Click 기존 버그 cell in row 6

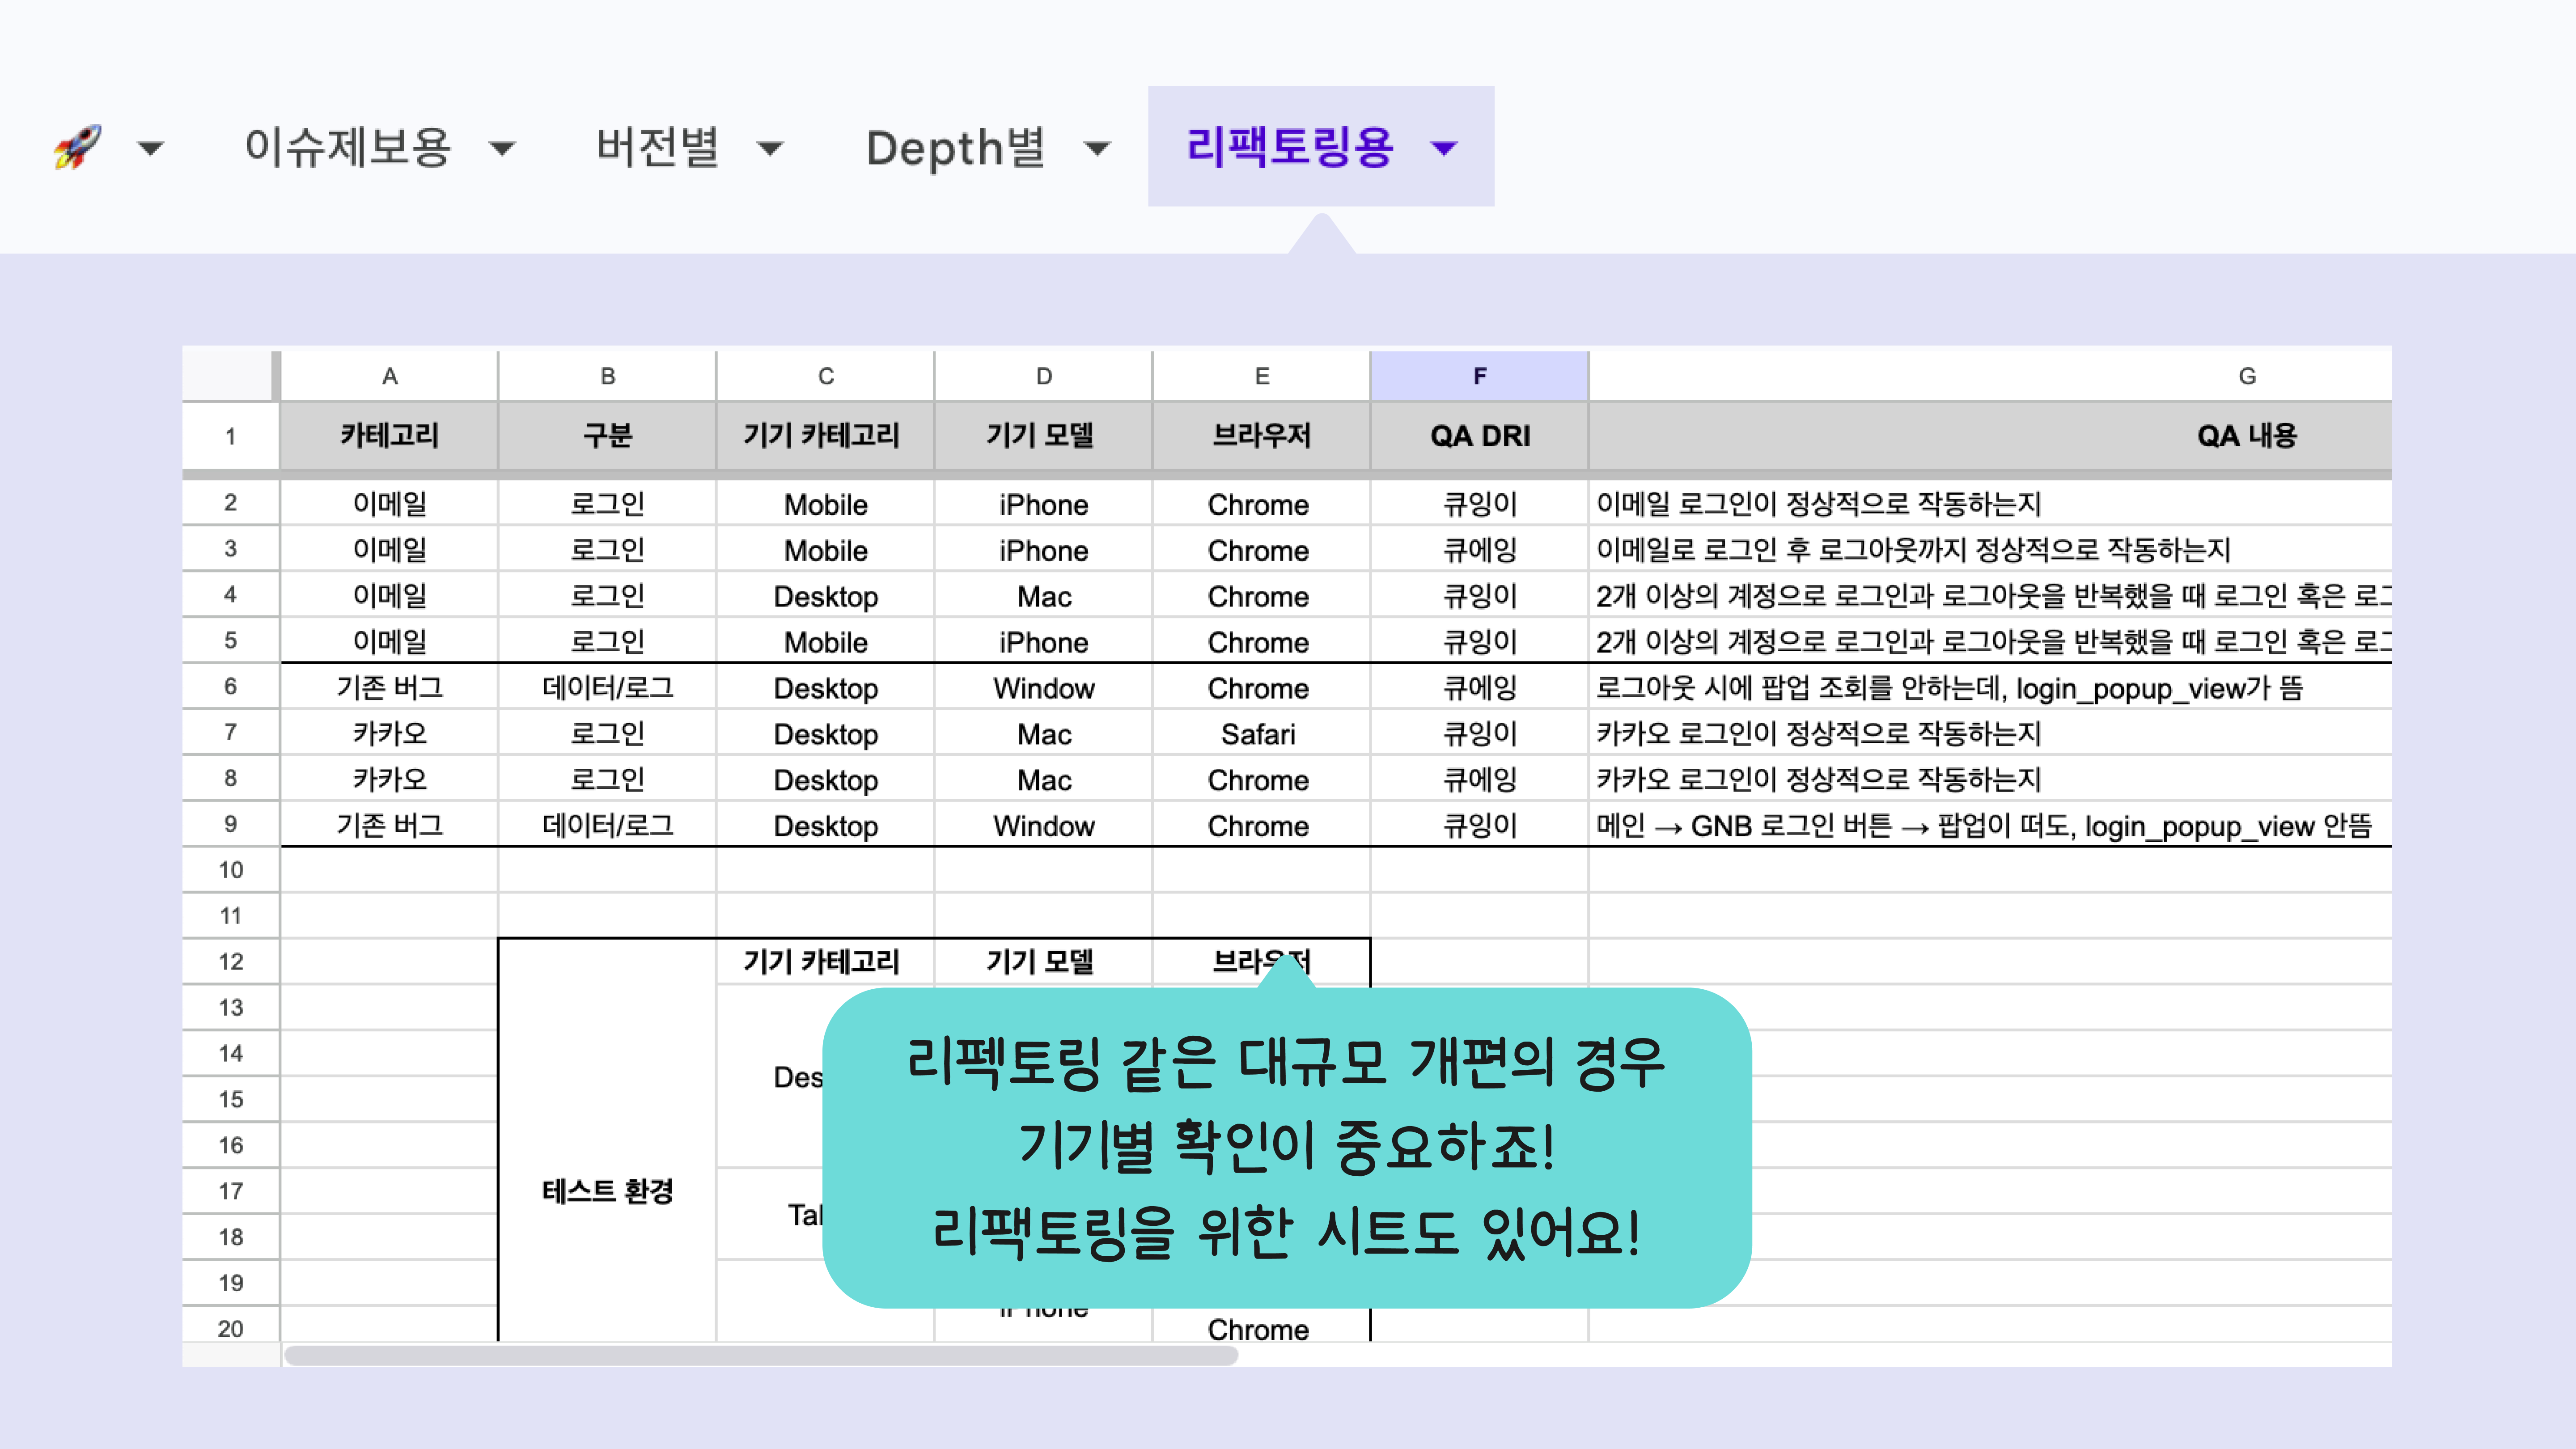389,688
